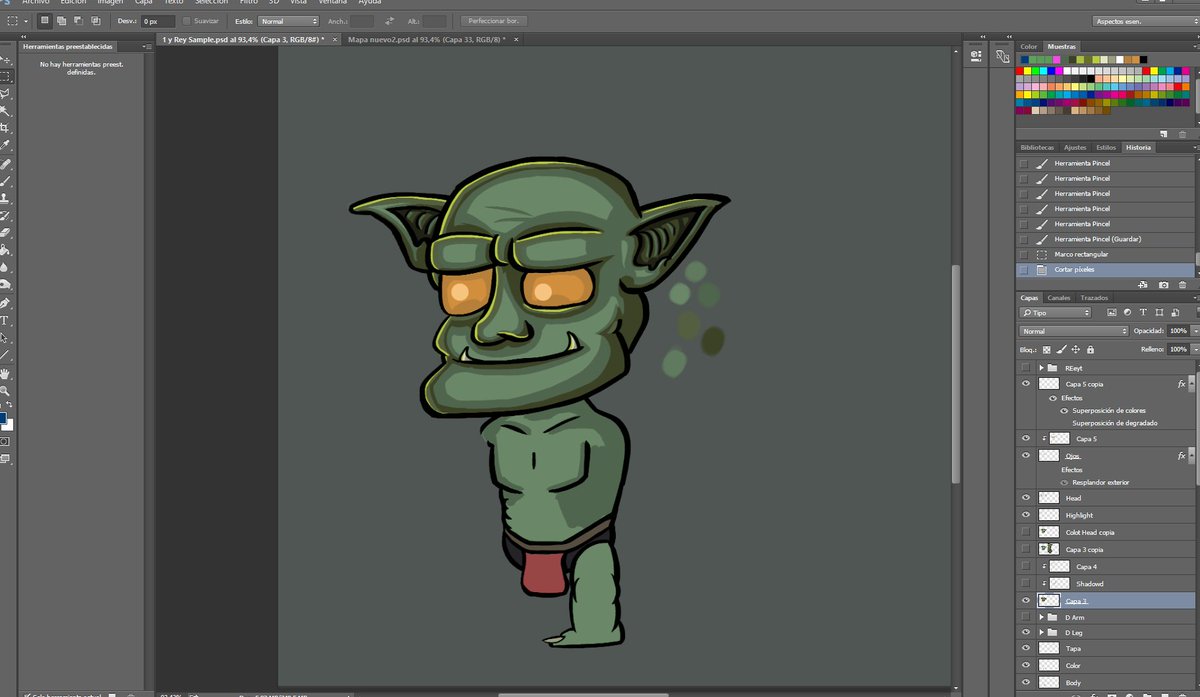The height and width of the screenshot is (697, 1200).
Task: Click the lock all padlock icon
Action: click(x=1090, y=350)
